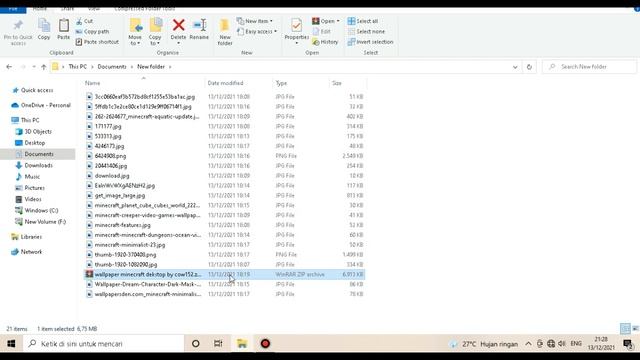Image resolution: width=640 pixels, height=360 pixels.
Task: Select Libraries in navigation pane
Action: pos(27,237)
